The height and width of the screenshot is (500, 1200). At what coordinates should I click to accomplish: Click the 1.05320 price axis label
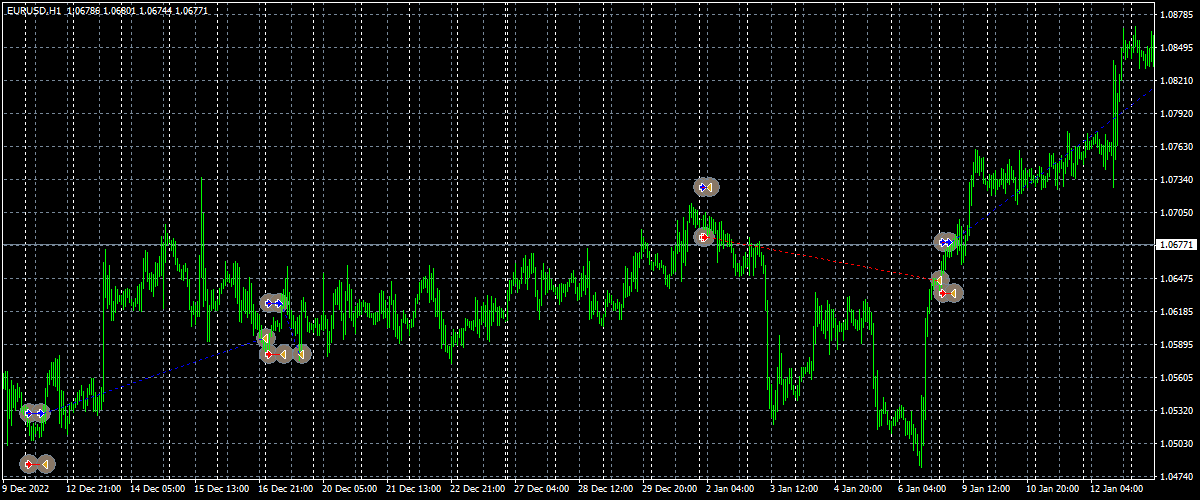1177,410
